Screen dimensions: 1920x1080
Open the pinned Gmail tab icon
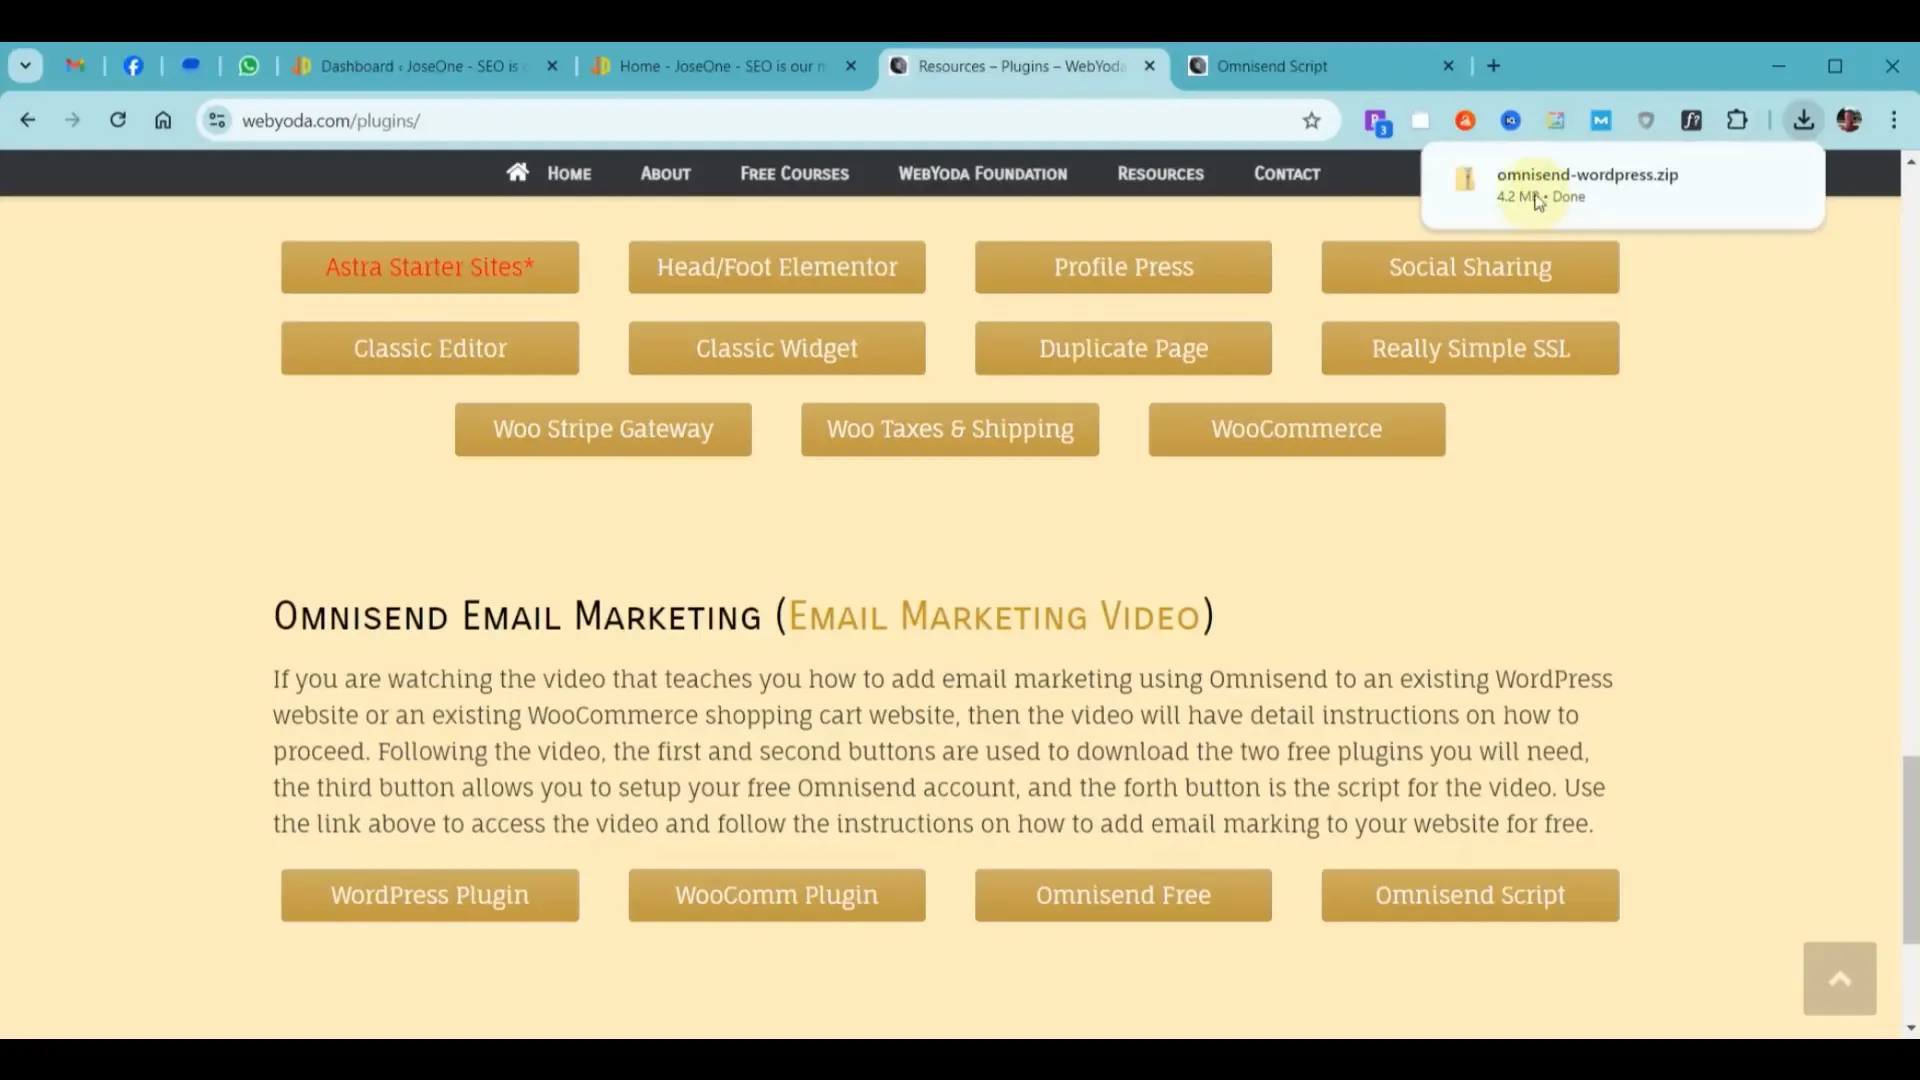pos(75,66)
